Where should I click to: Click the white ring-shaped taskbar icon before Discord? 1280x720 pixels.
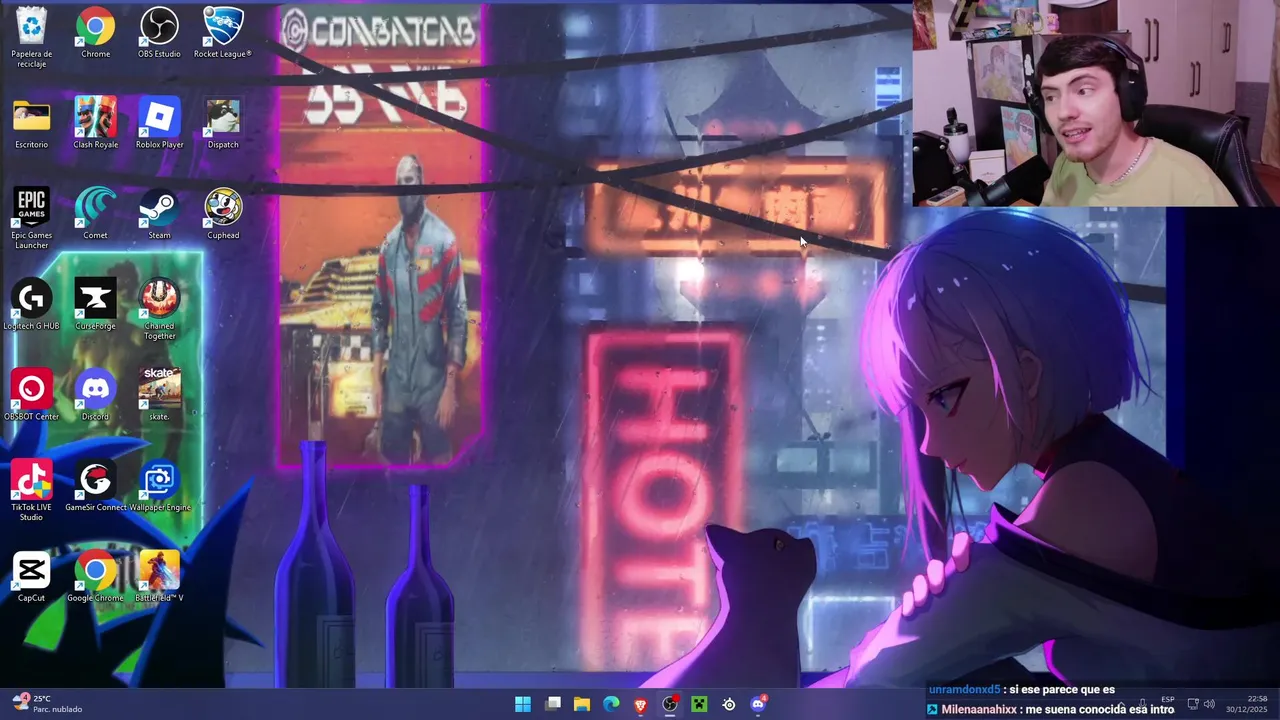point(729,704)
